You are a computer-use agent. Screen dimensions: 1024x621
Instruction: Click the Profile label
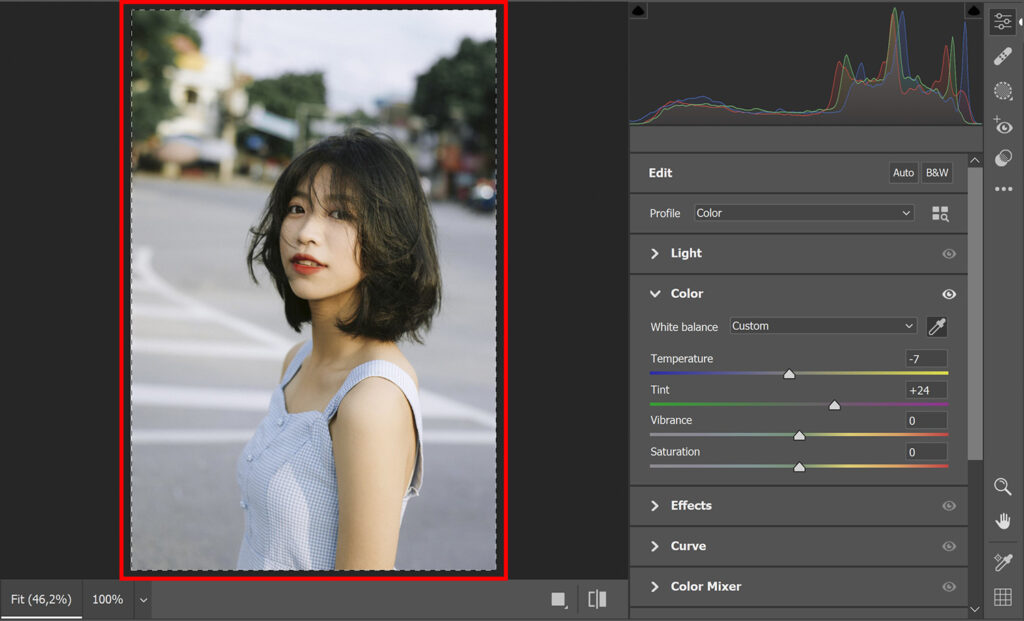[x=665, y=214]
